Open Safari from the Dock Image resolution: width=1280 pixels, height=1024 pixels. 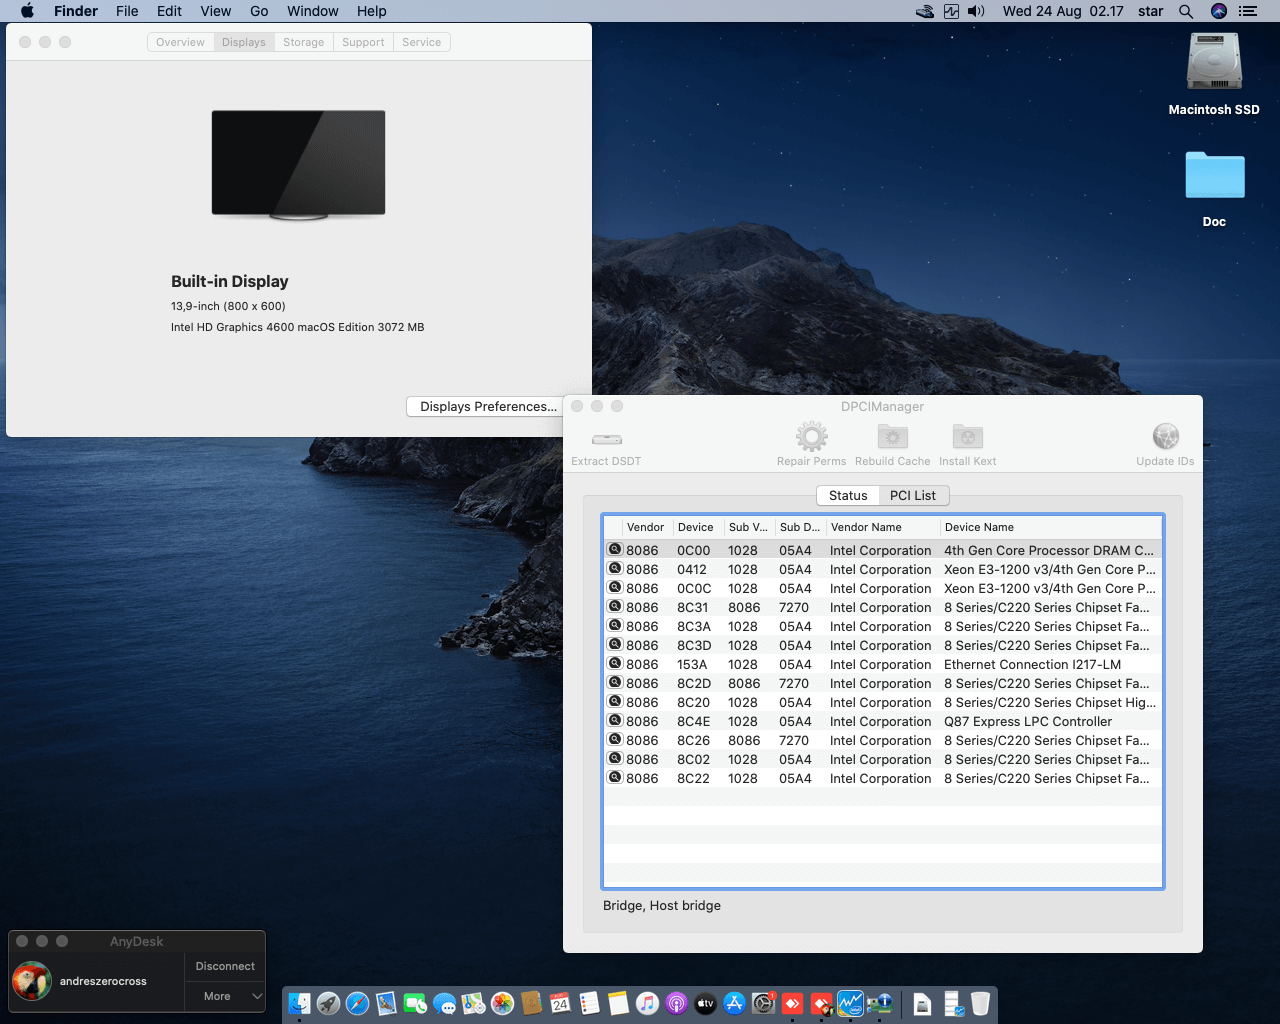[x=357, y=1003]
